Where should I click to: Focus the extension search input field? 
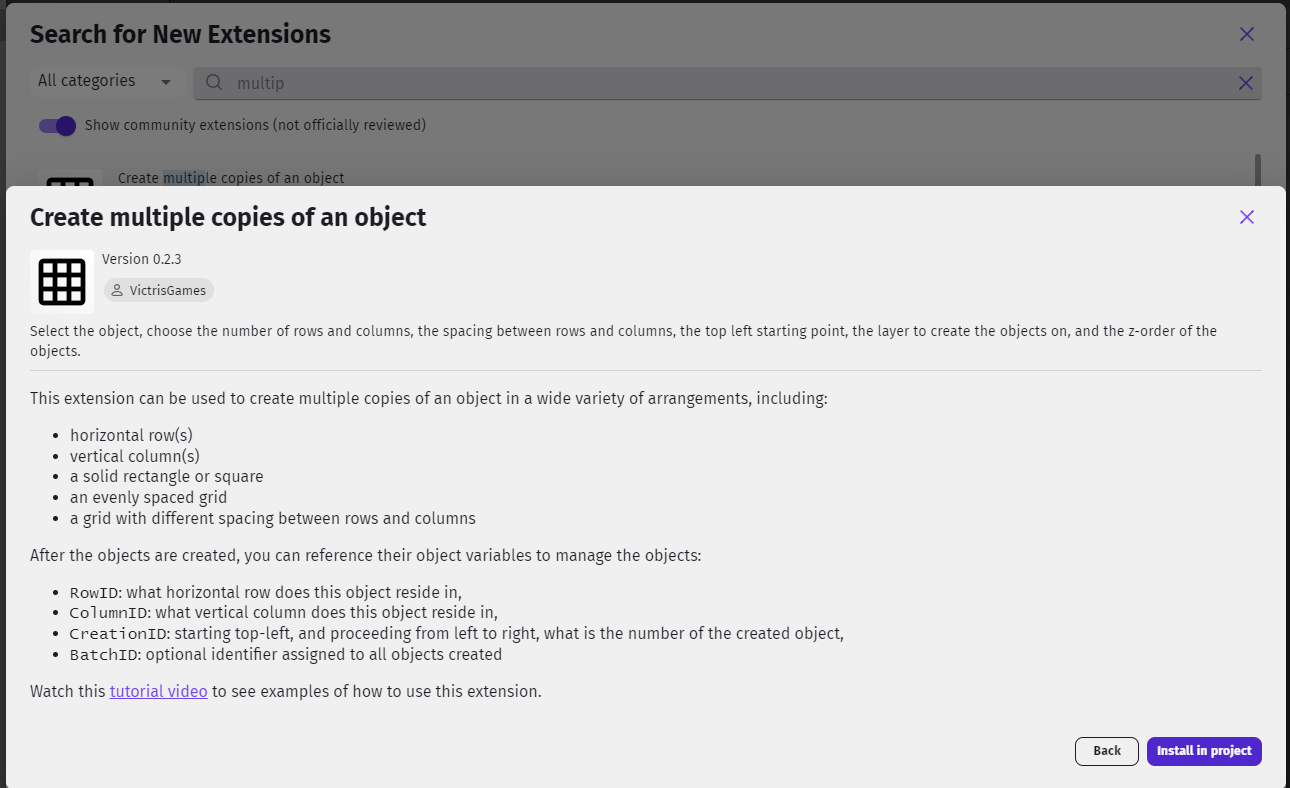(x=700, y=83)
